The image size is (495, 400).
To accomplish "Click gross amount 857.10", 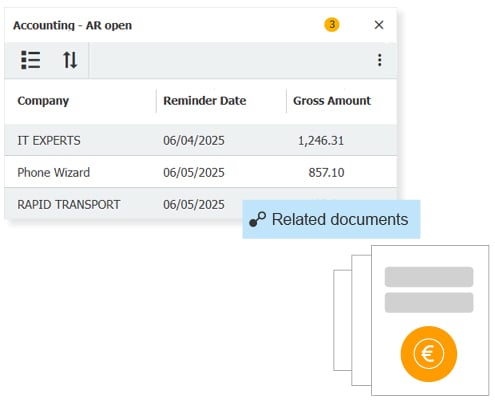I will pyautogui.click(x=326, y=172).
